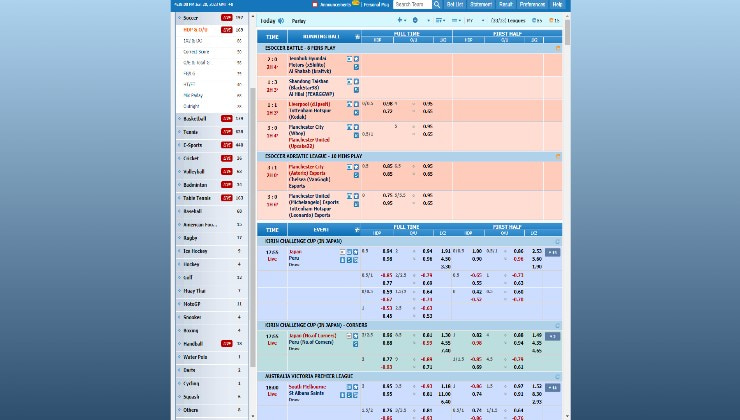The height and width of the screenshot is (420, 740).
Task: Add Manchester United (Michelangelo) match to favorites
Action: [356, 196]
